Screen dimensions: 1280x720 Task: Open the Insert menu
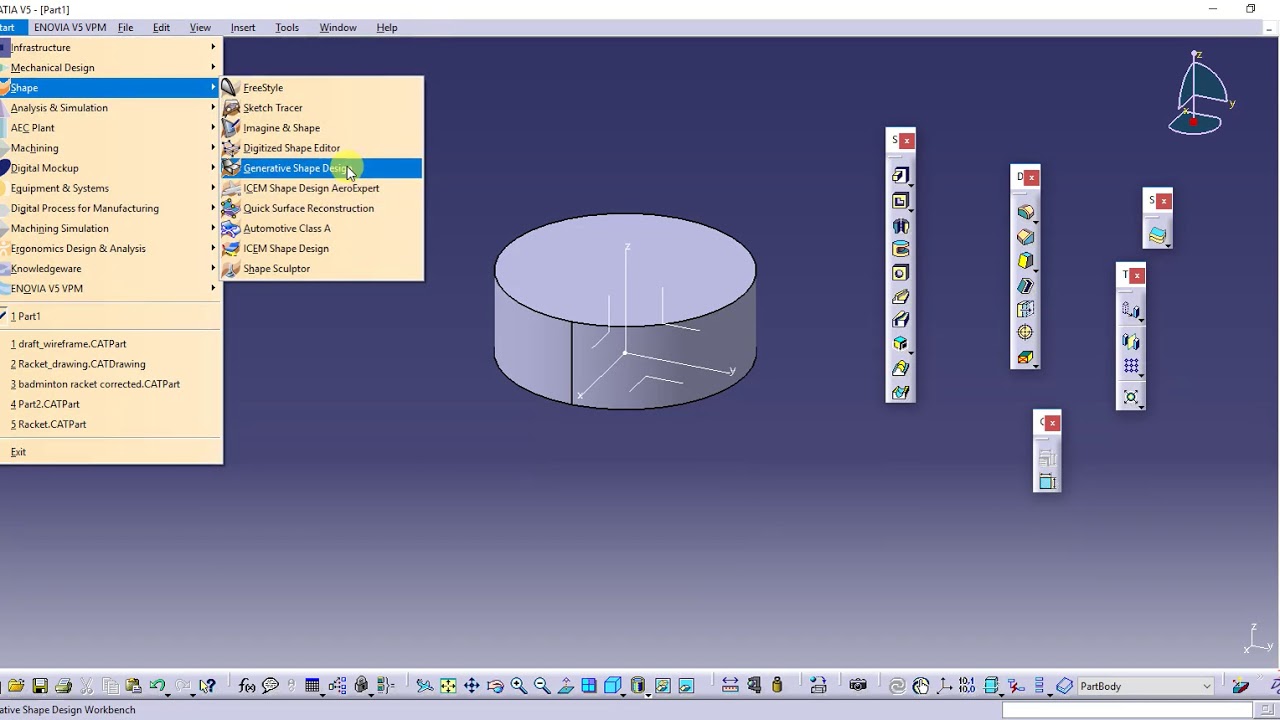pyautogui.click(x=243, y=27)
